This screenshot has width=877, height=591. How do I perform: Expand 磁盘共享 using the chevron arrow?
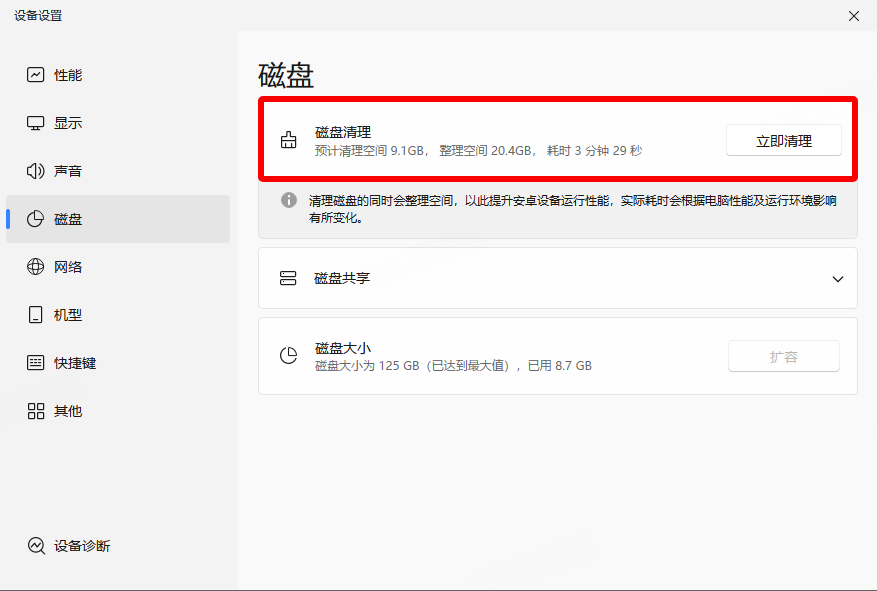point(838,279)
